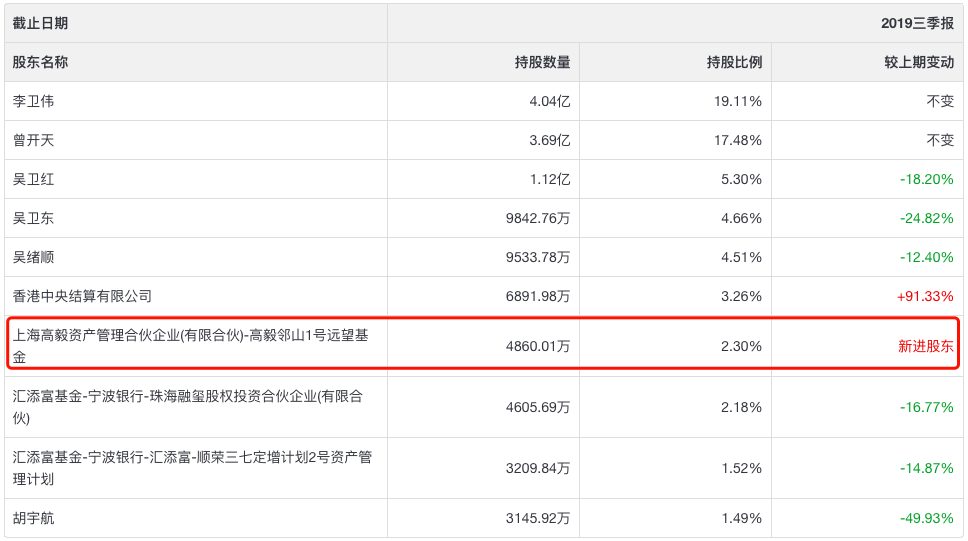Image resolution: width=968 pixels, height=541 pixels.
Task: Click the -14.87% change value
Action: tap(927, 468)
